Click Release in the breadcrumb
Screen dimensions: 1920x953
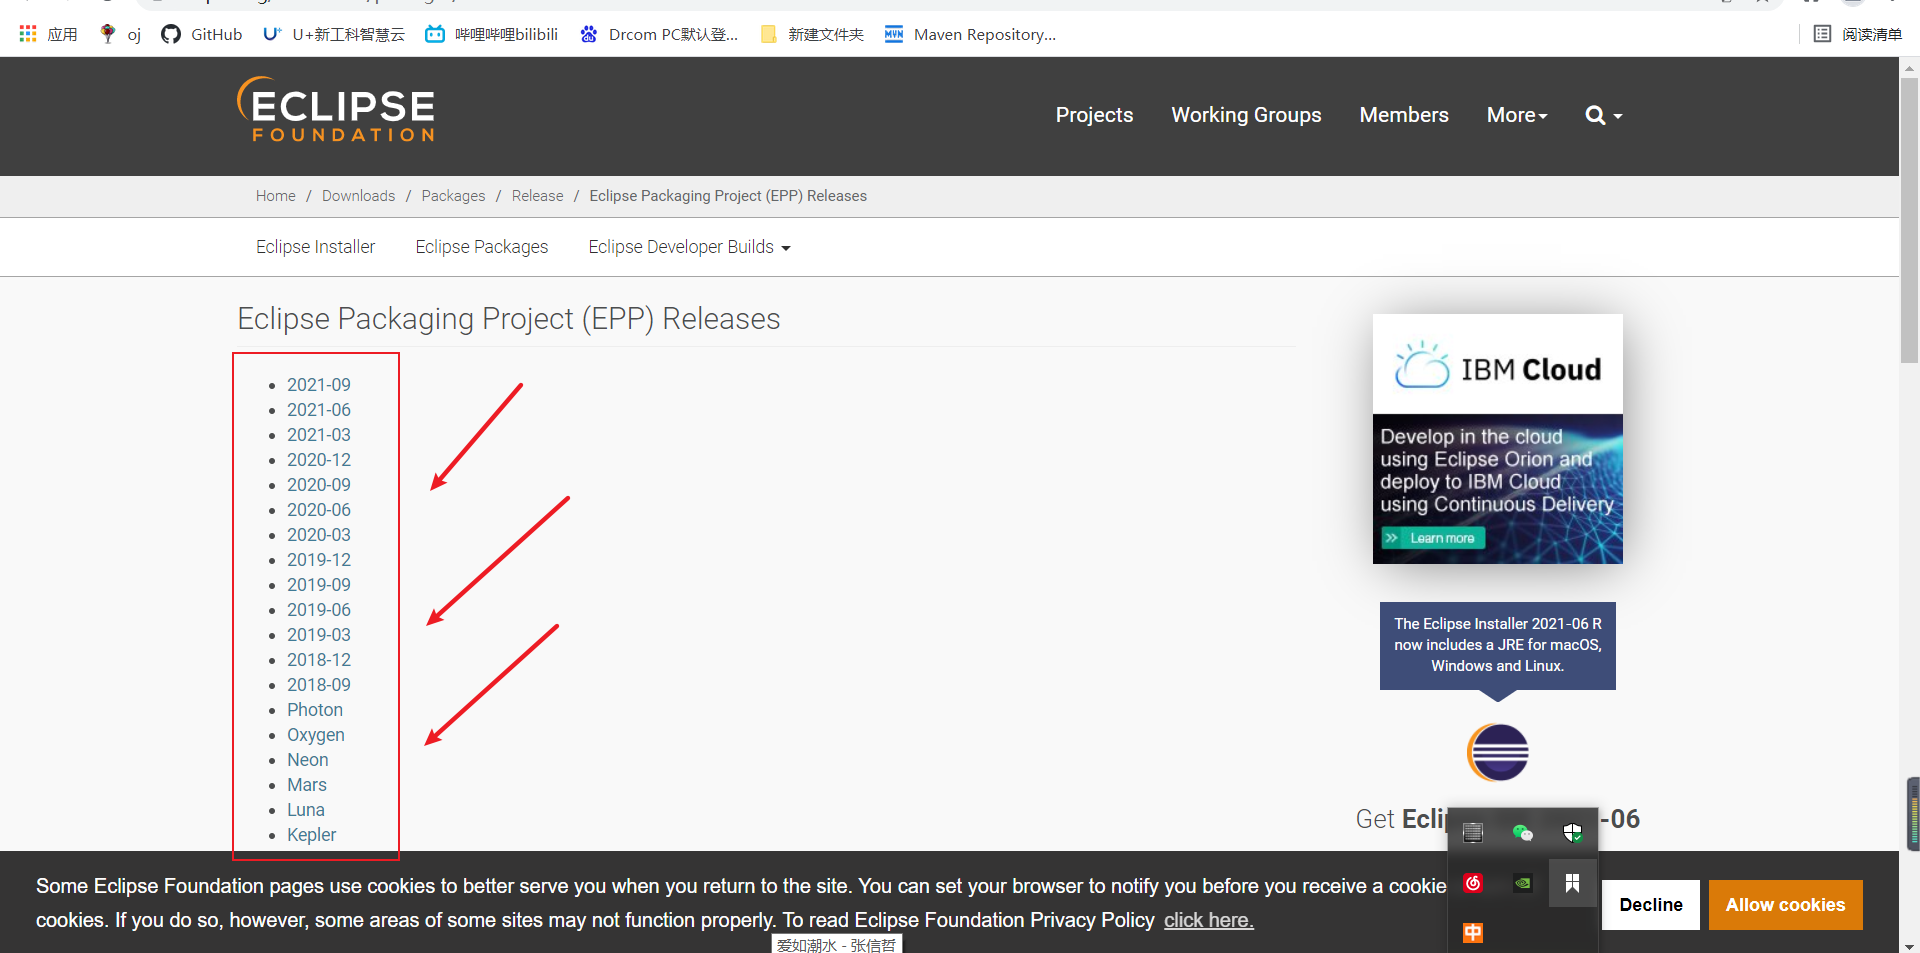coord(537,196)
